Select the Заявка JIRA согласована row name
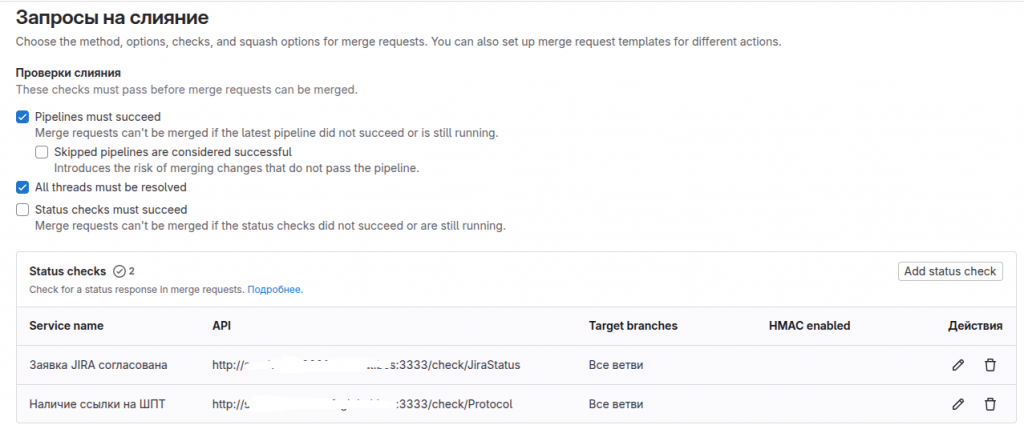 point(99,365)
